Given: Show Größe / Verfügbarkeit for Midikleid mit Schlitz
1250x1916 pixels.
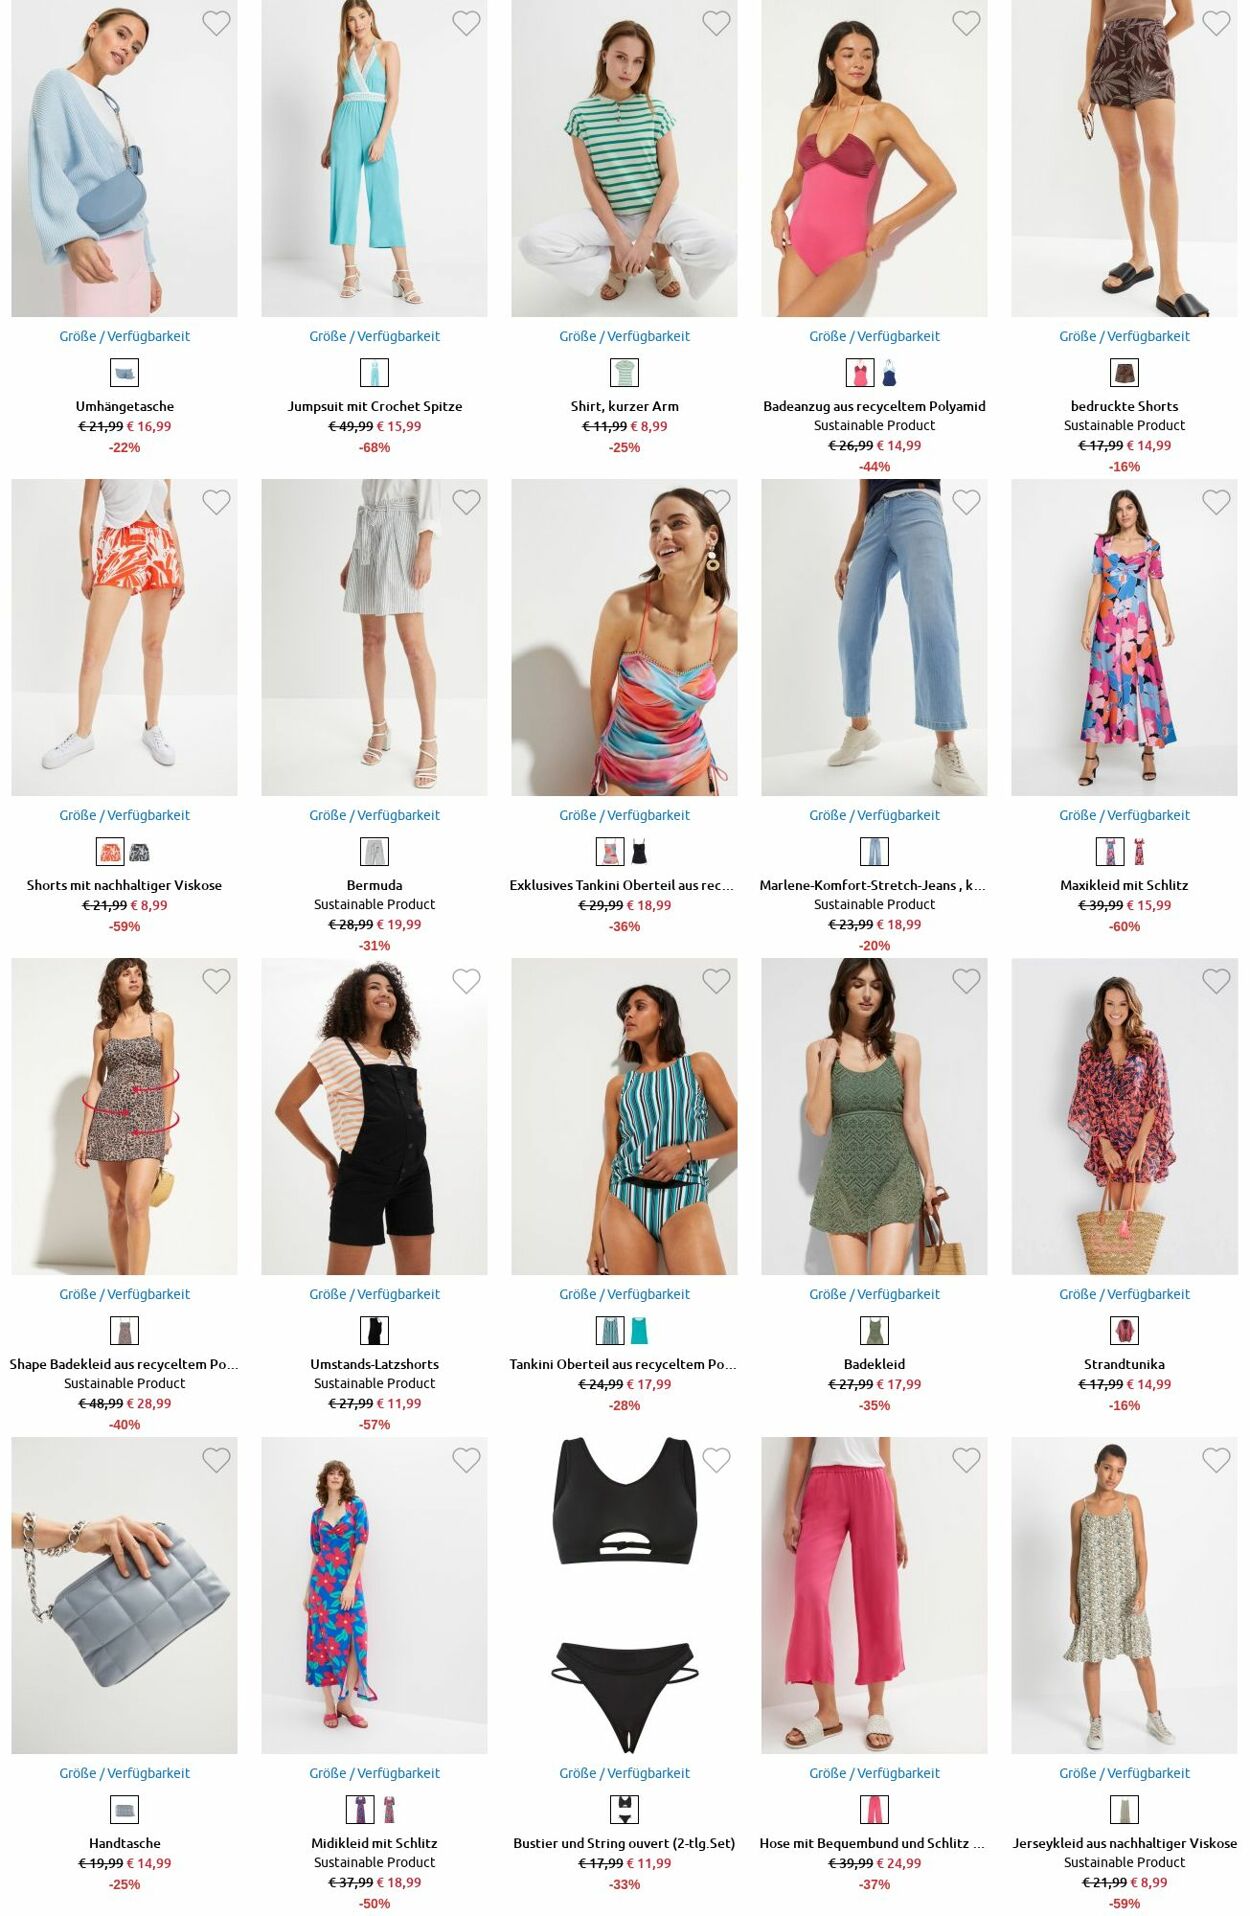Looking at the screenshot, I should (374, 1773).
